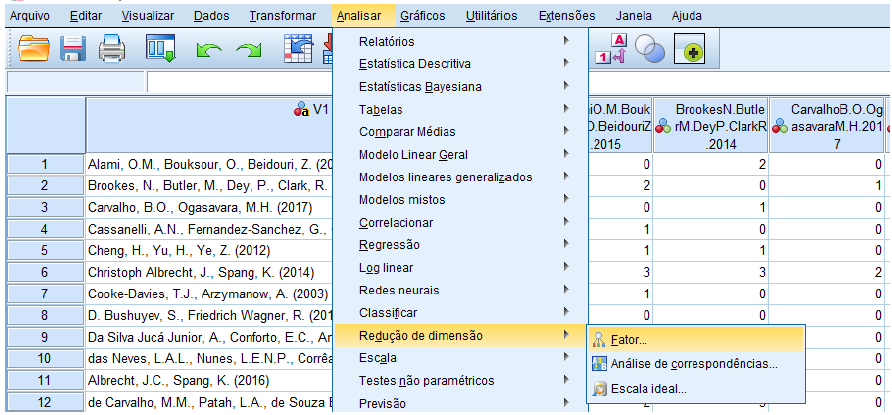Expand the Comparar Médias submenu

point(406,132)
